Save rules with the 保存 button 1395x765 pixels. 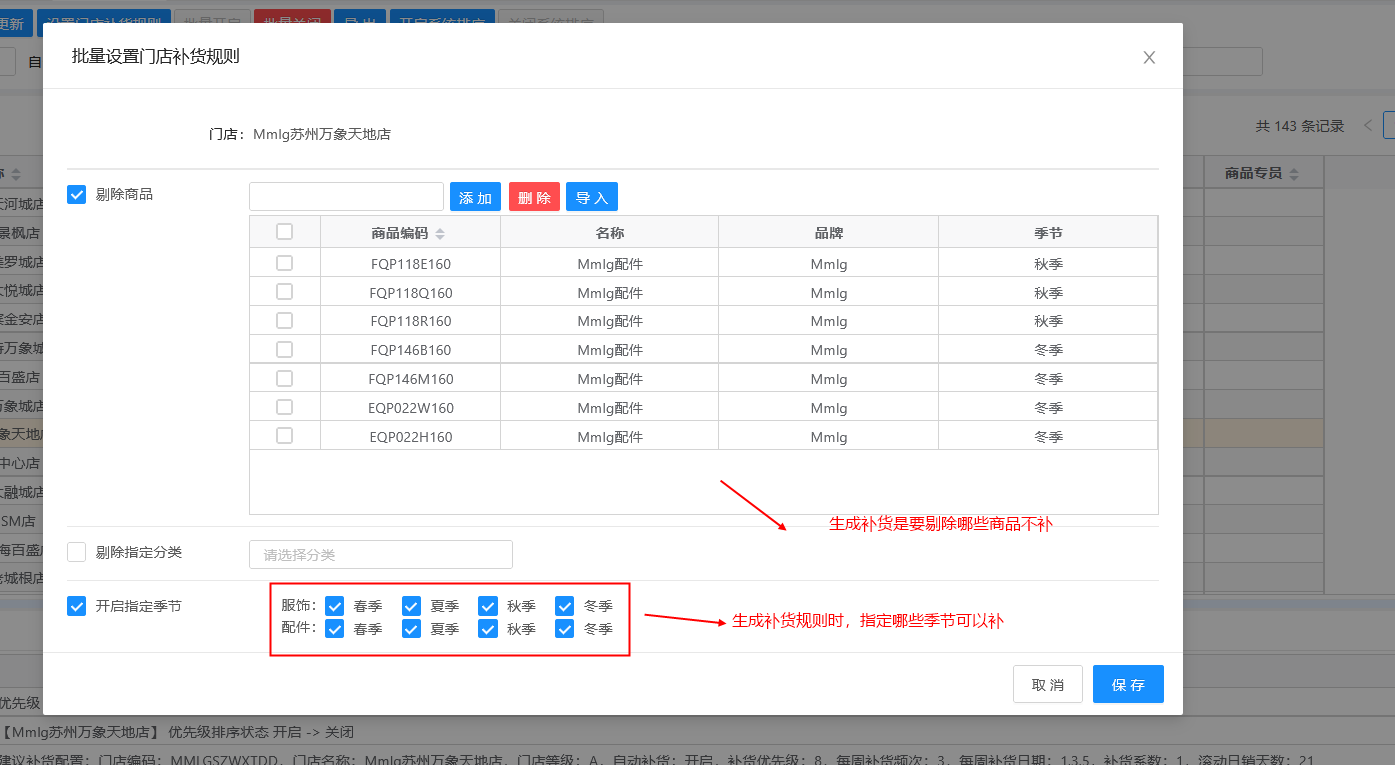[x=1128, y=685]
